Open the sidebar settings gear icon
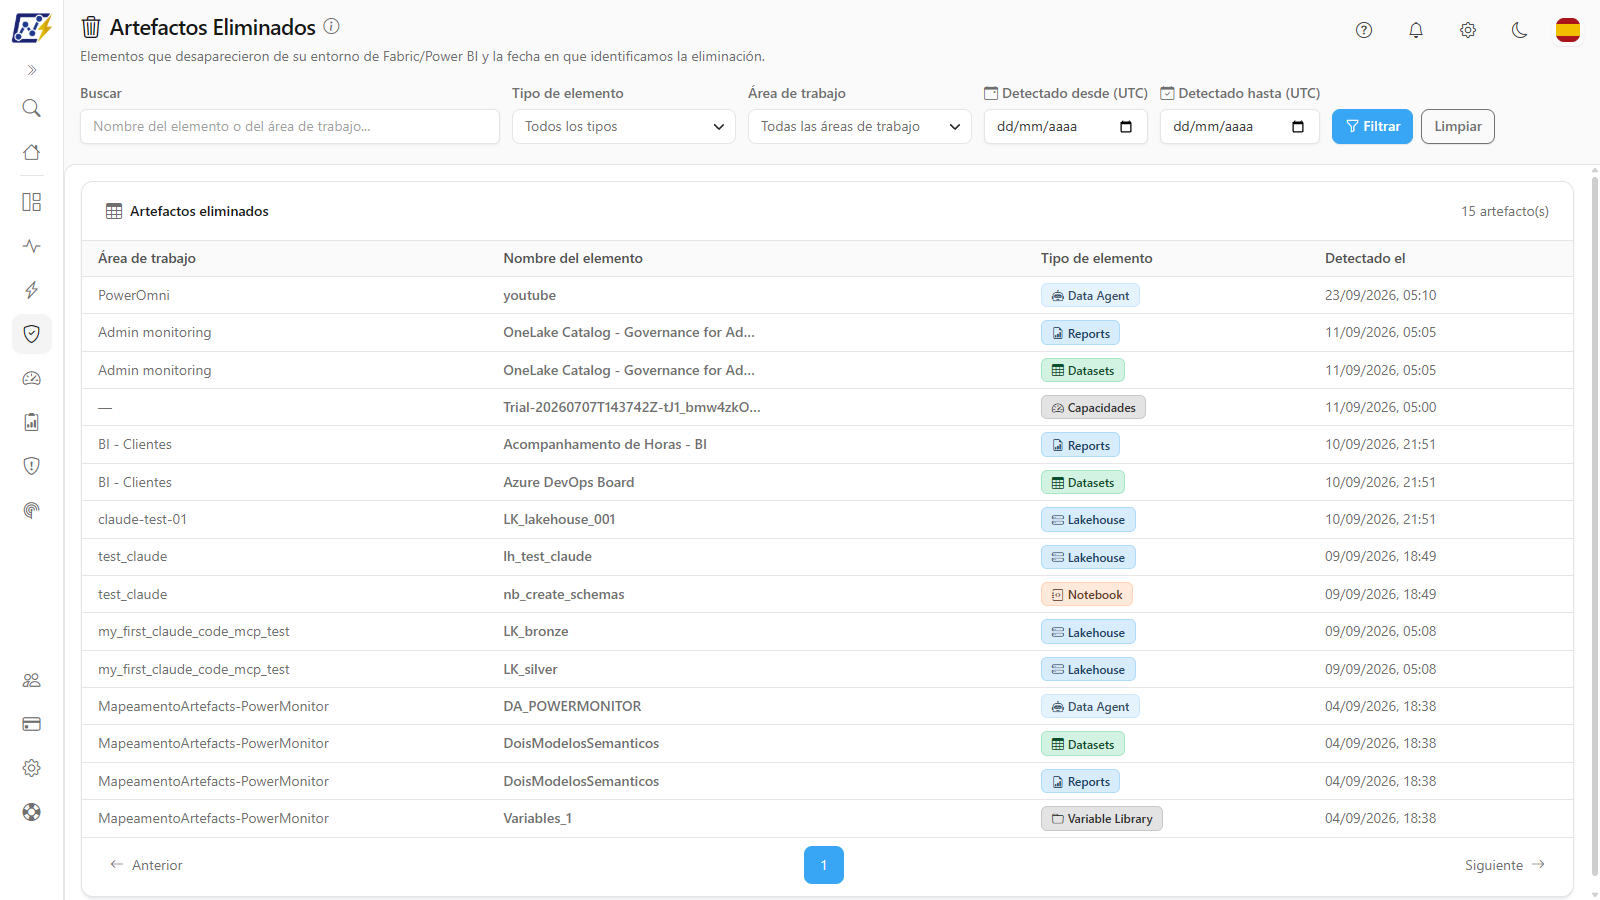Viewport: 1600px width, 900px height. pos(32,768)
